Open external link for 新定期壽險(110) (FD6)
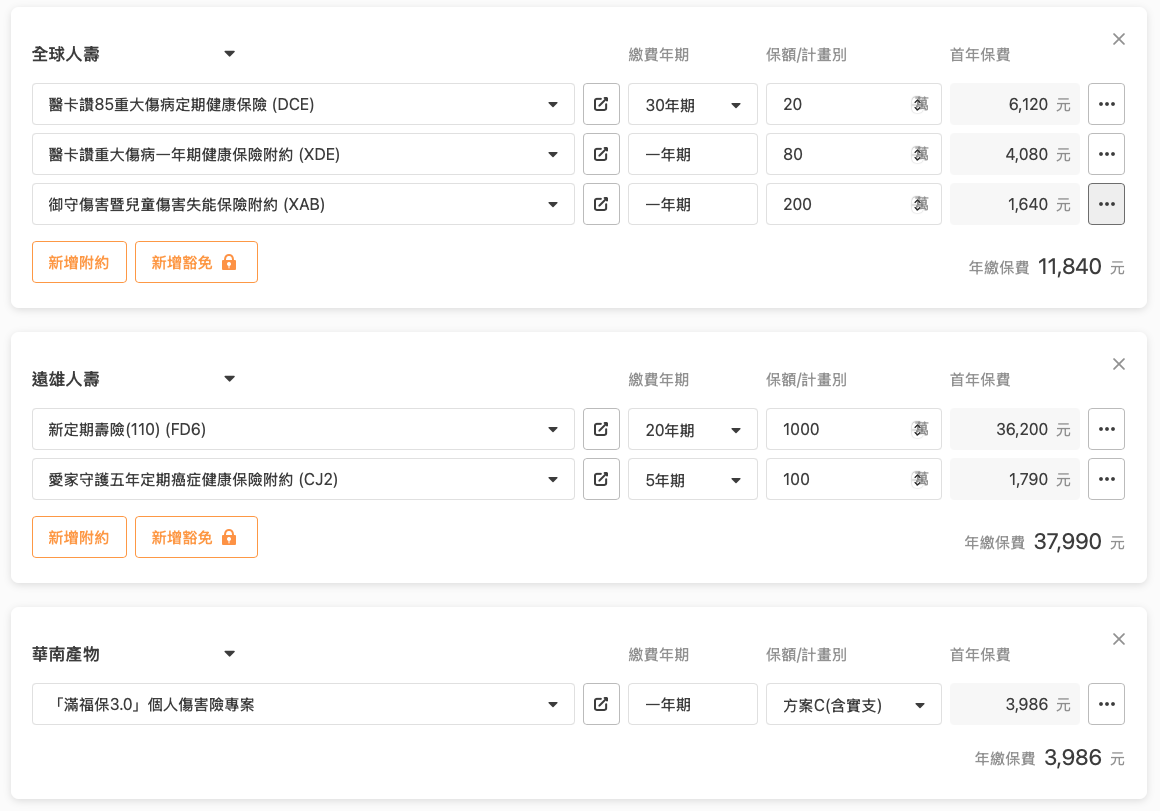This screenshot has height=811, width=1160. (601, 429)
